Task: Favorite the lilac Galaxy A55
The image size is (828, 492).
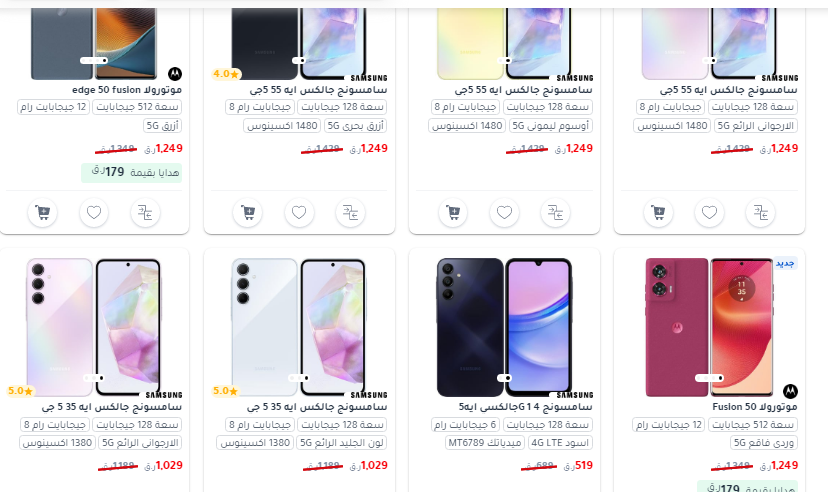Action: click(x=709, y=213)
